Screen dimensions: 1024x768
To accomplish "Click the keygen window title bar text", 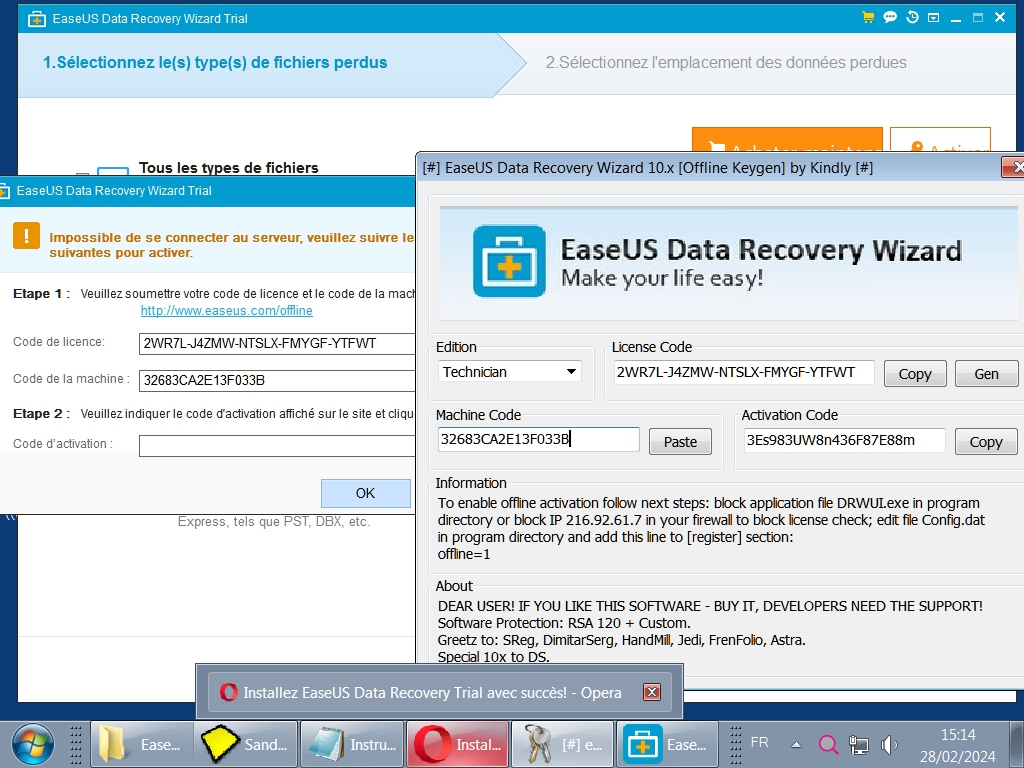I will [648, 168].
